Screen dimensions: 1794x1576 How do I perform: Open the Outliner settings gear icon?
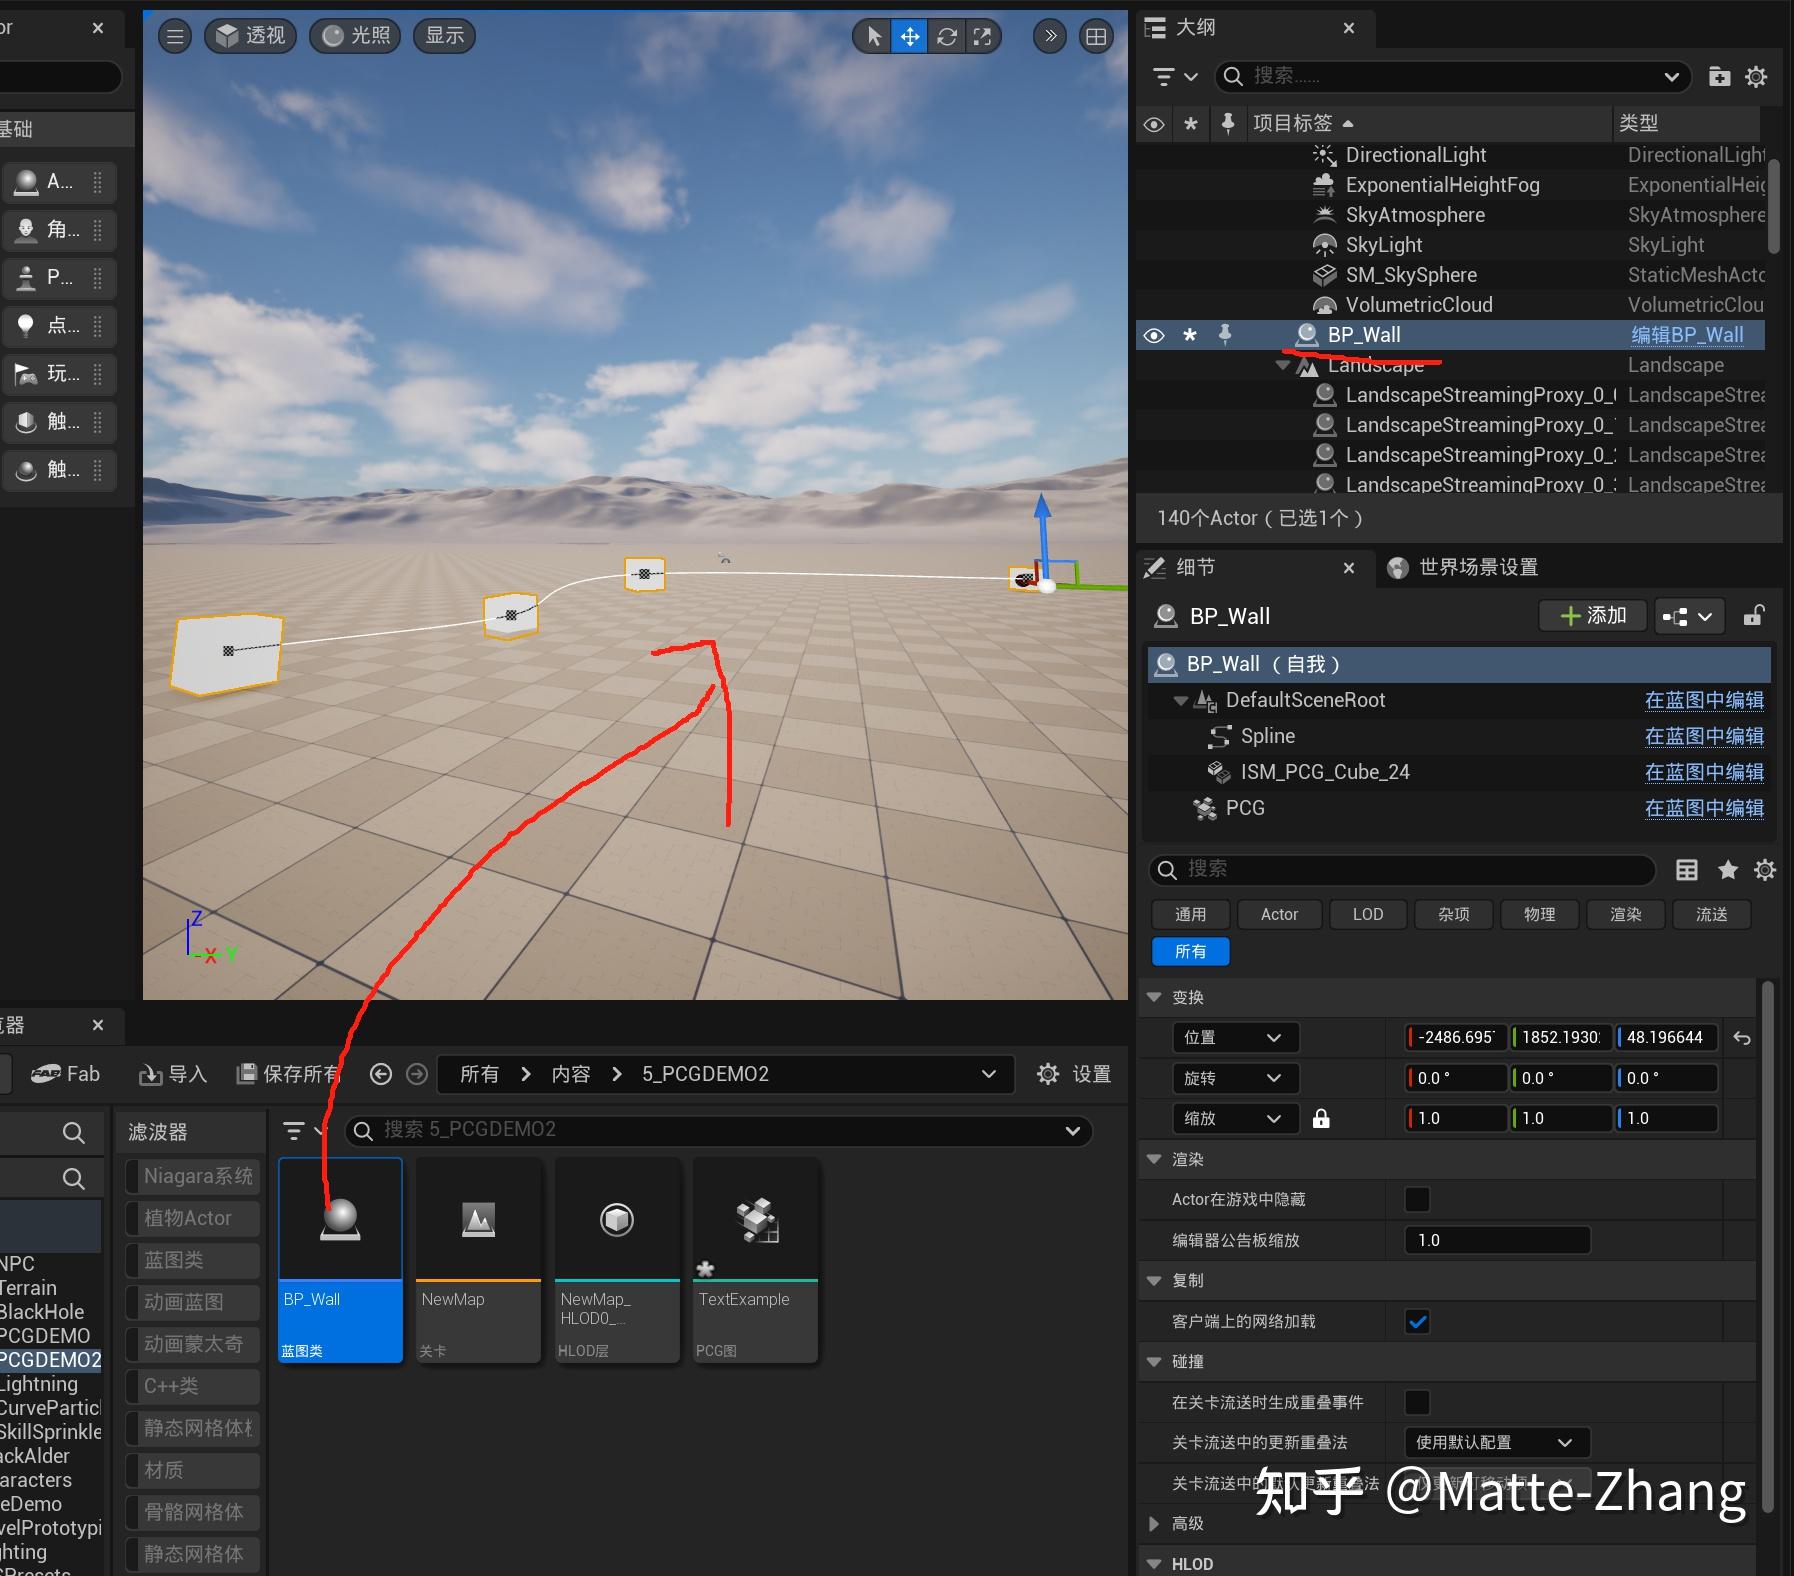coord(1757,76)
